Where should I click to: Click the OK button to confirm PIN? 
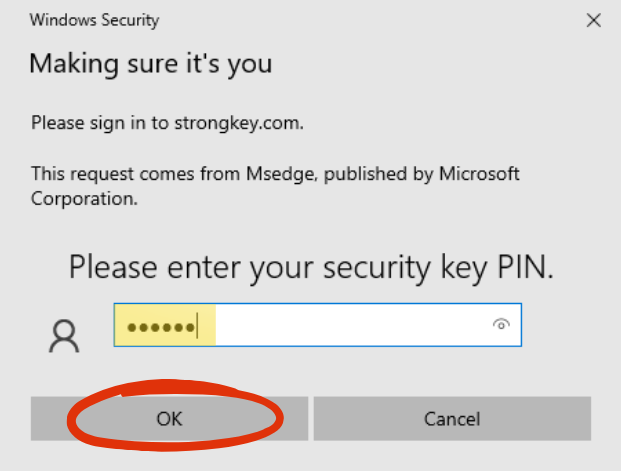(x=170, y=418)
